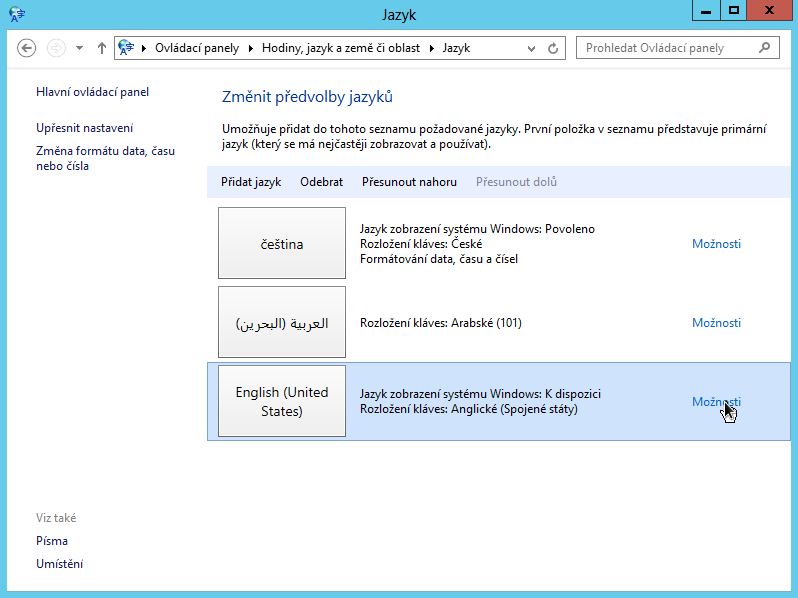Open the recent locations dropdown arrow

[79, 48]
